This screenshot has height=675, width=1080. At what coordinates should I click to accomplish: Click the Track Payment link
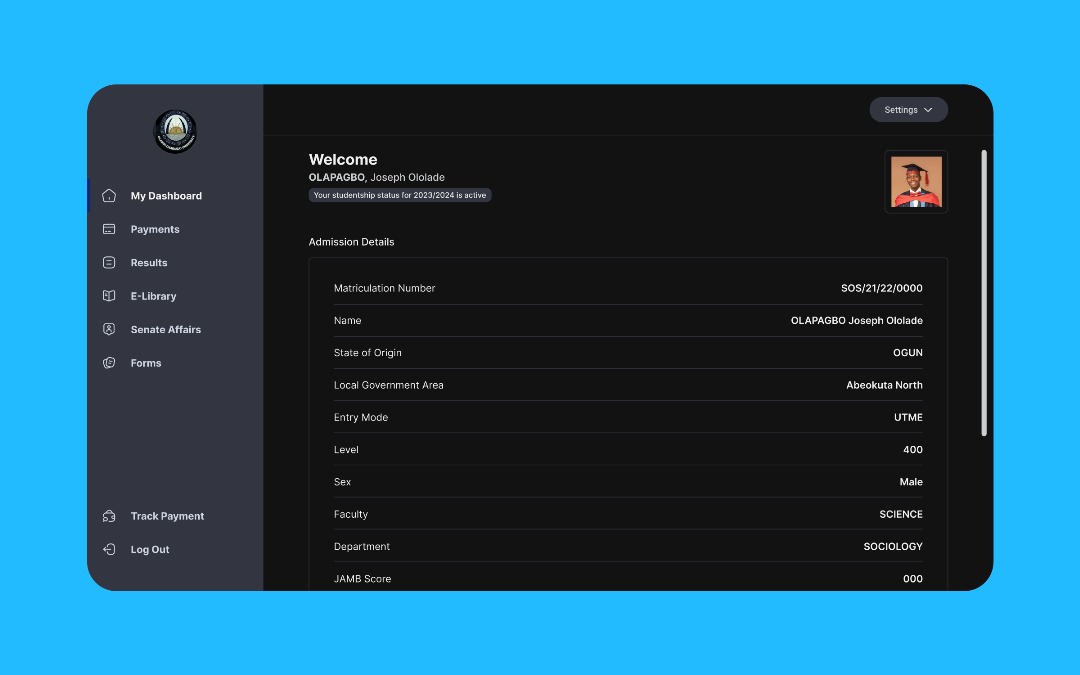click(167, 516)
